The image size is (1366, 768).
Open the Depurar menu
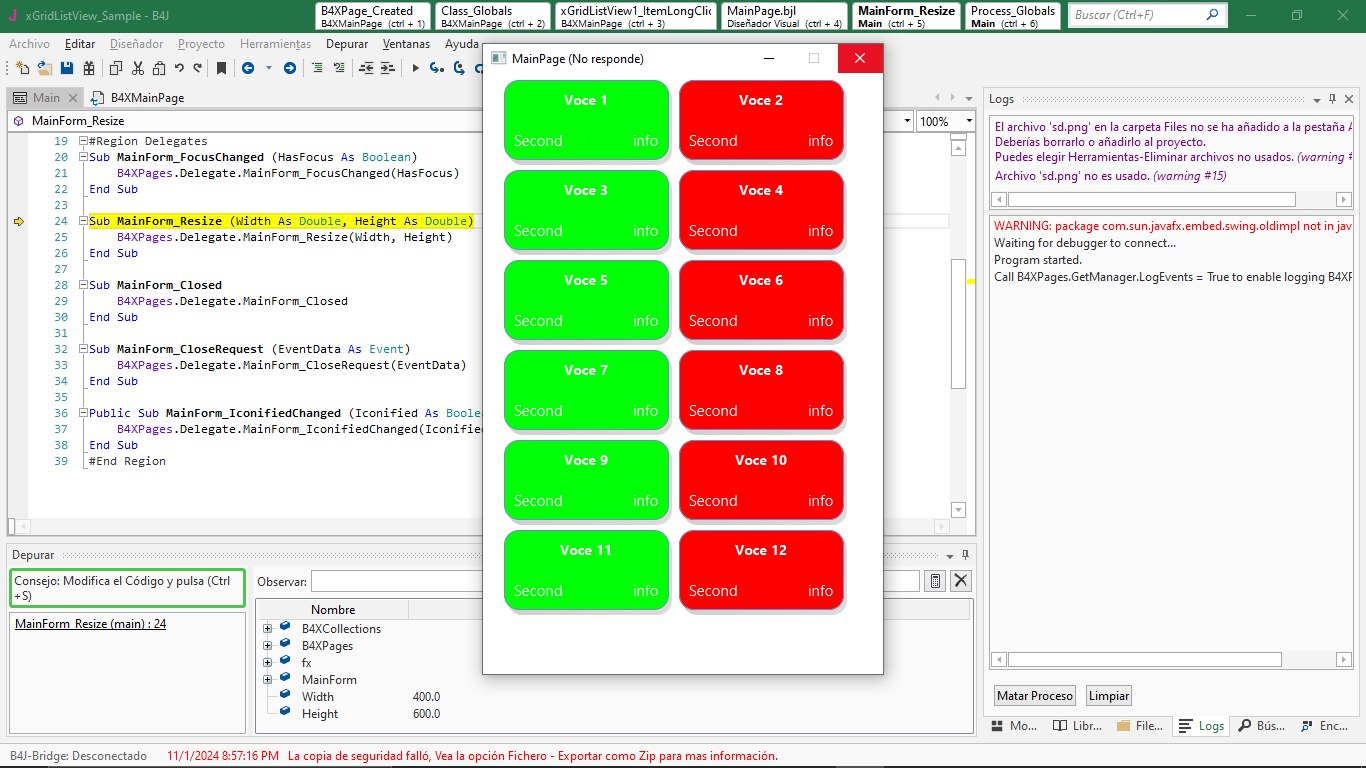coord(346,44)
